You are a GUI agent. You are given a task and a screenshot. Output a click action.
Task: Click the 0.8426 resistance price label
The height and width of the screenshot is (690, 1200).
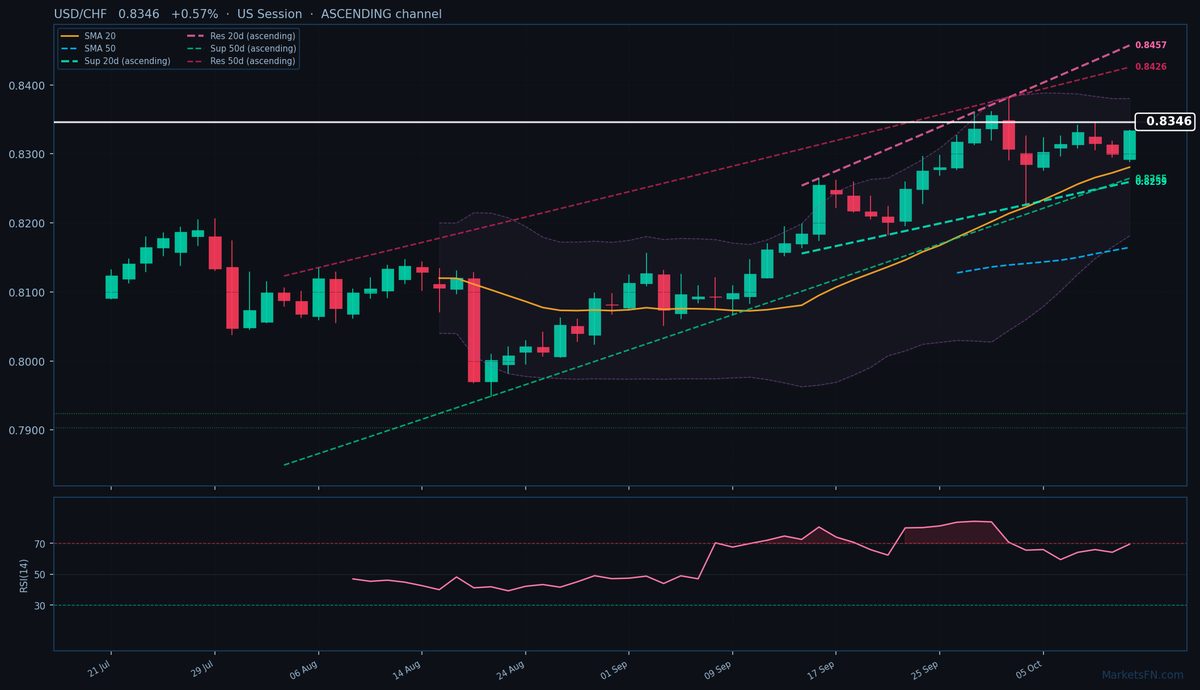point(1150,67)
